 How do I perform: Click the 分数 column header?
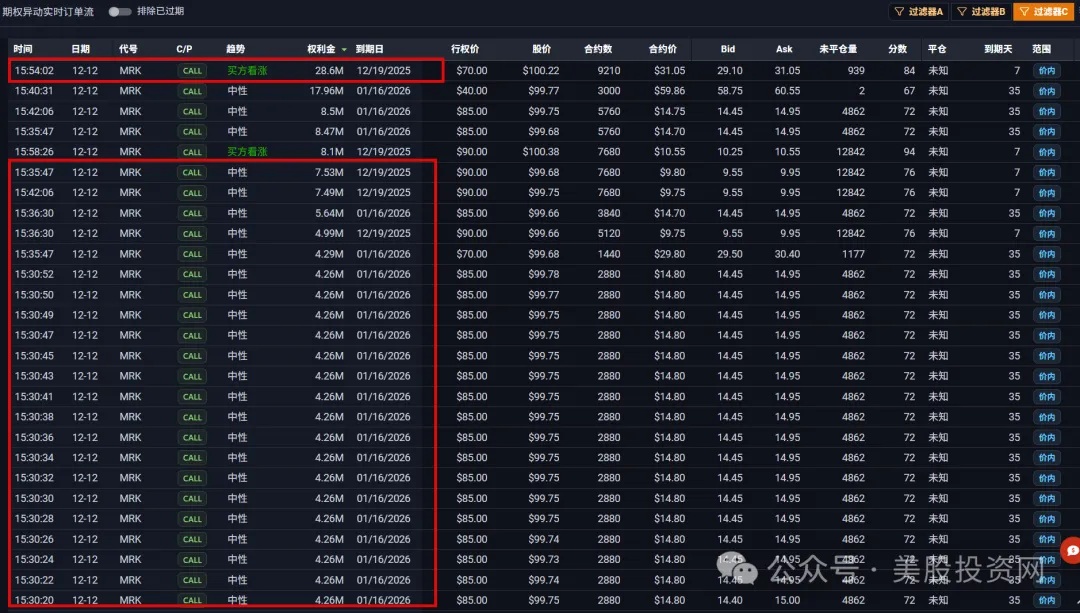(897, 49)
